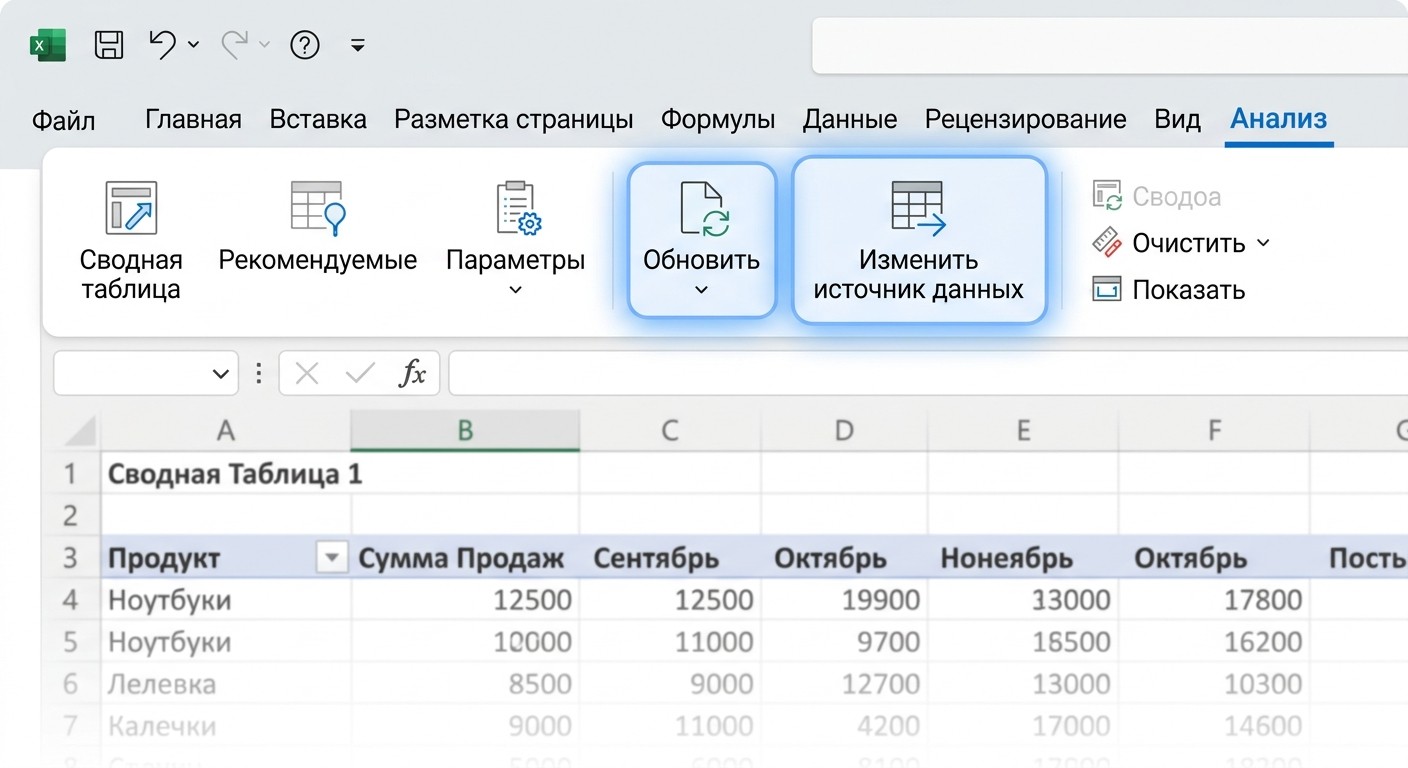Click the select-all corner triangle
Image resolution: width=1408 pixels, height=768 pixels.
(79, 431)
